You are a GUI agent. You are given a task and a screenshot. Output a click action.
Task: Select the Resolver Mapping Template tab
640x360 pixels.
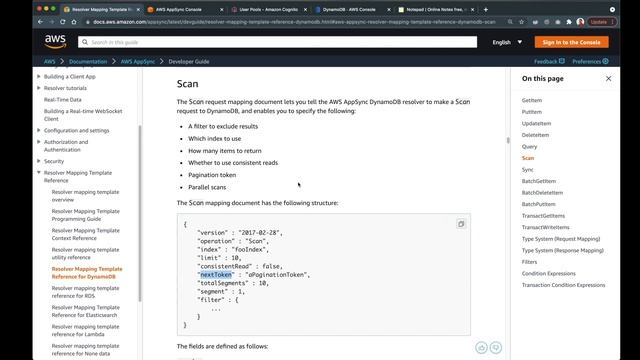(x=101, y=9)
